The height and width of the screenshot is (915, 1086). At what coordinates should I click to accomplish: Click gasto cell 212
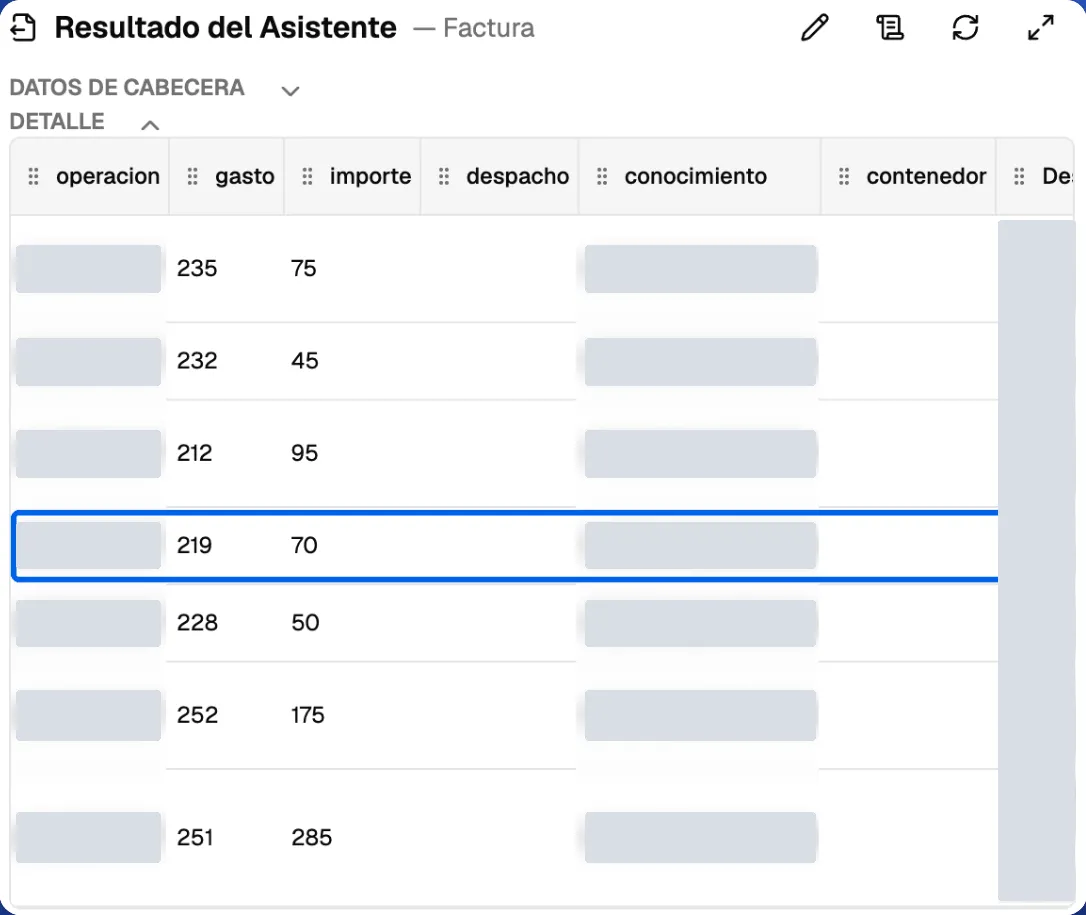coord(194,453)
